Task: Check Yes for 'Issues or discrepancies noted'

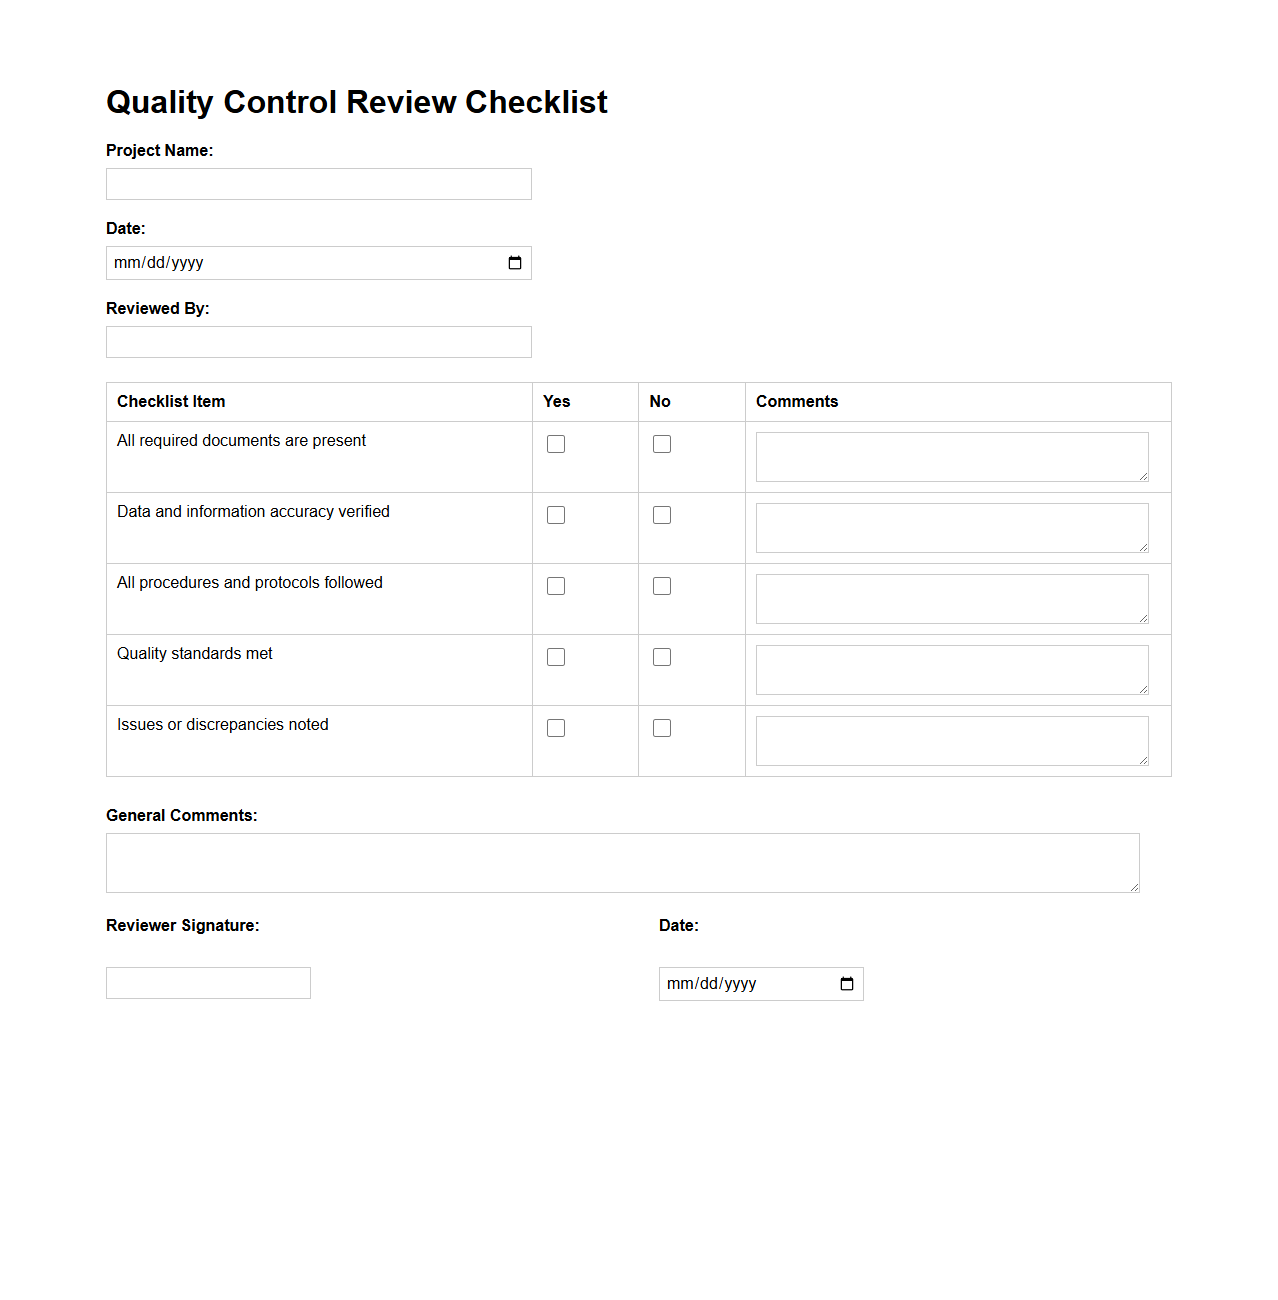Action: pyautogui.click(x=556, y=727)
